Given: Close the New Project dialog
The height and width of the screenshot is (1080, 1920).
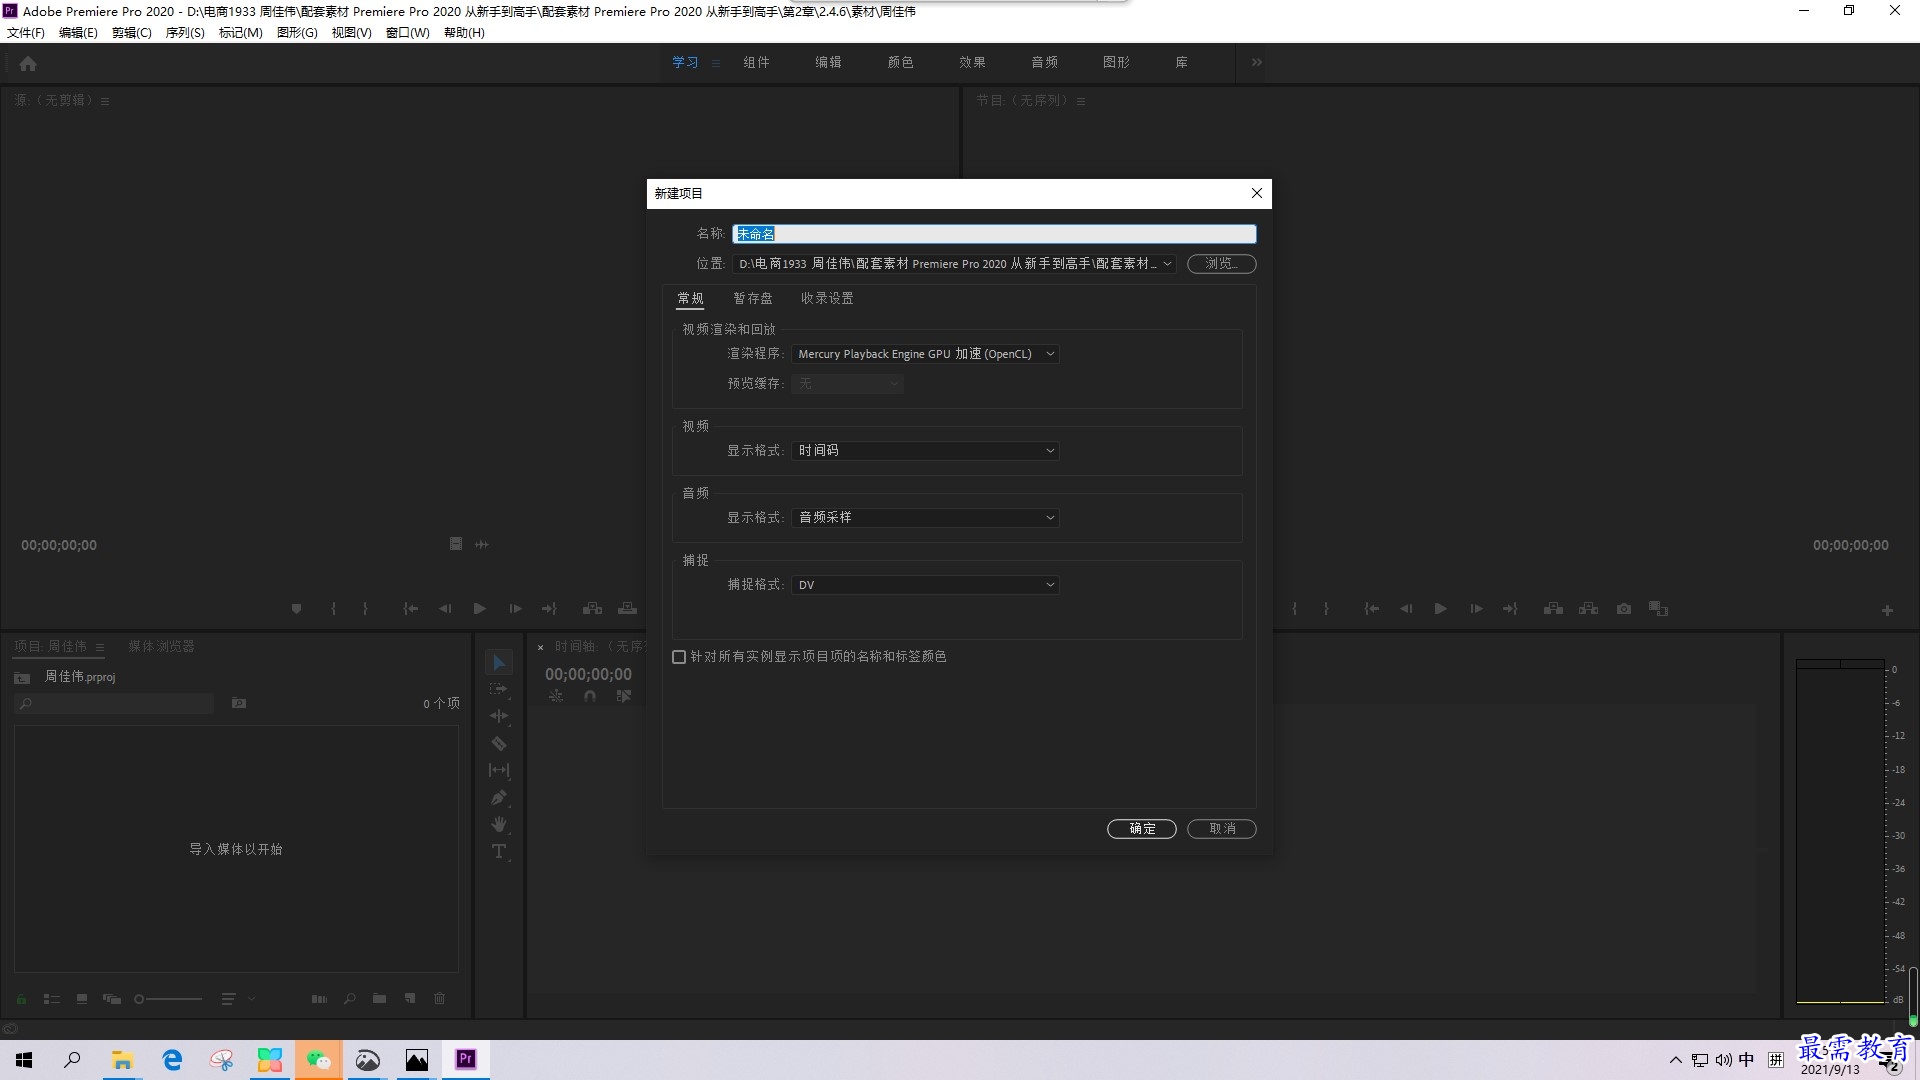Looking at the screenshot, I should pyautogui.click(x=1257, y=193).
